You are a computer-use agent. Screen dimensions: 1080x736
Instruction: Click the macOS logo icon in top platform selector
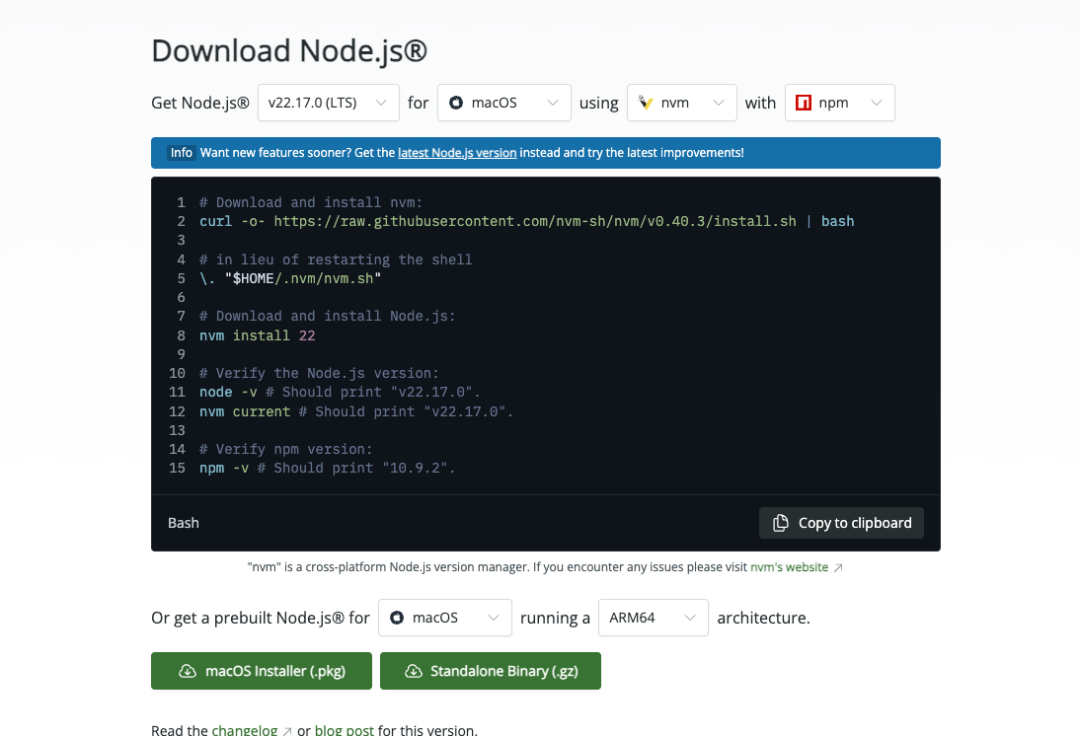pyautogui.click(x=456, y=103)
